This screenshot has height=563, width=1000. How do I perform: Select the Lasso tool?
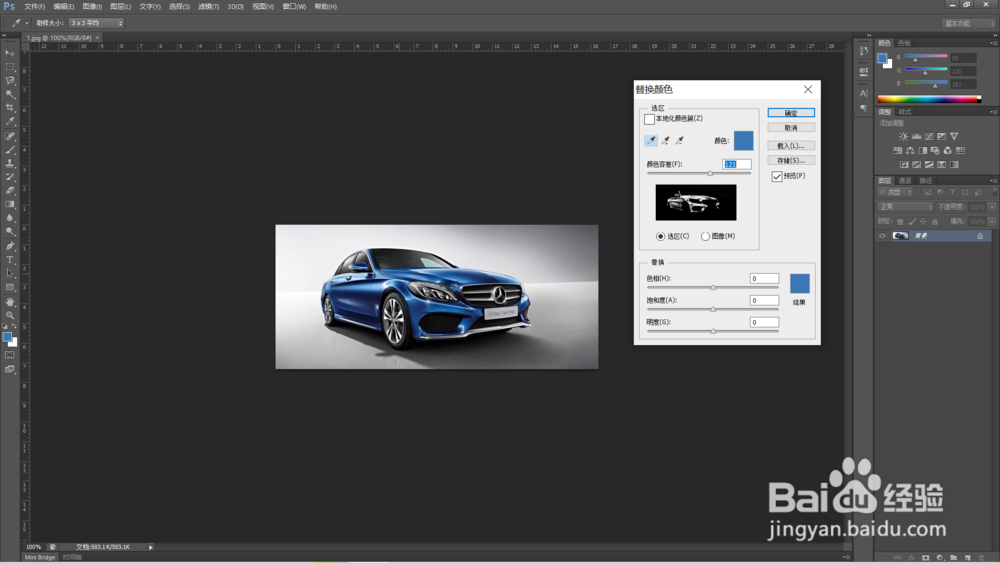point(10,80)
